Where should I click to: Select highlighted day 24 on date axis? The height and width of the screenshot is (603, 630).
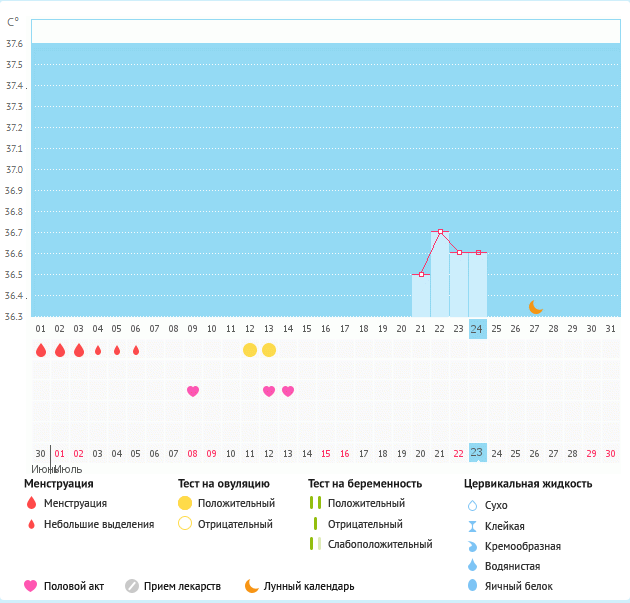coord(477,328)
